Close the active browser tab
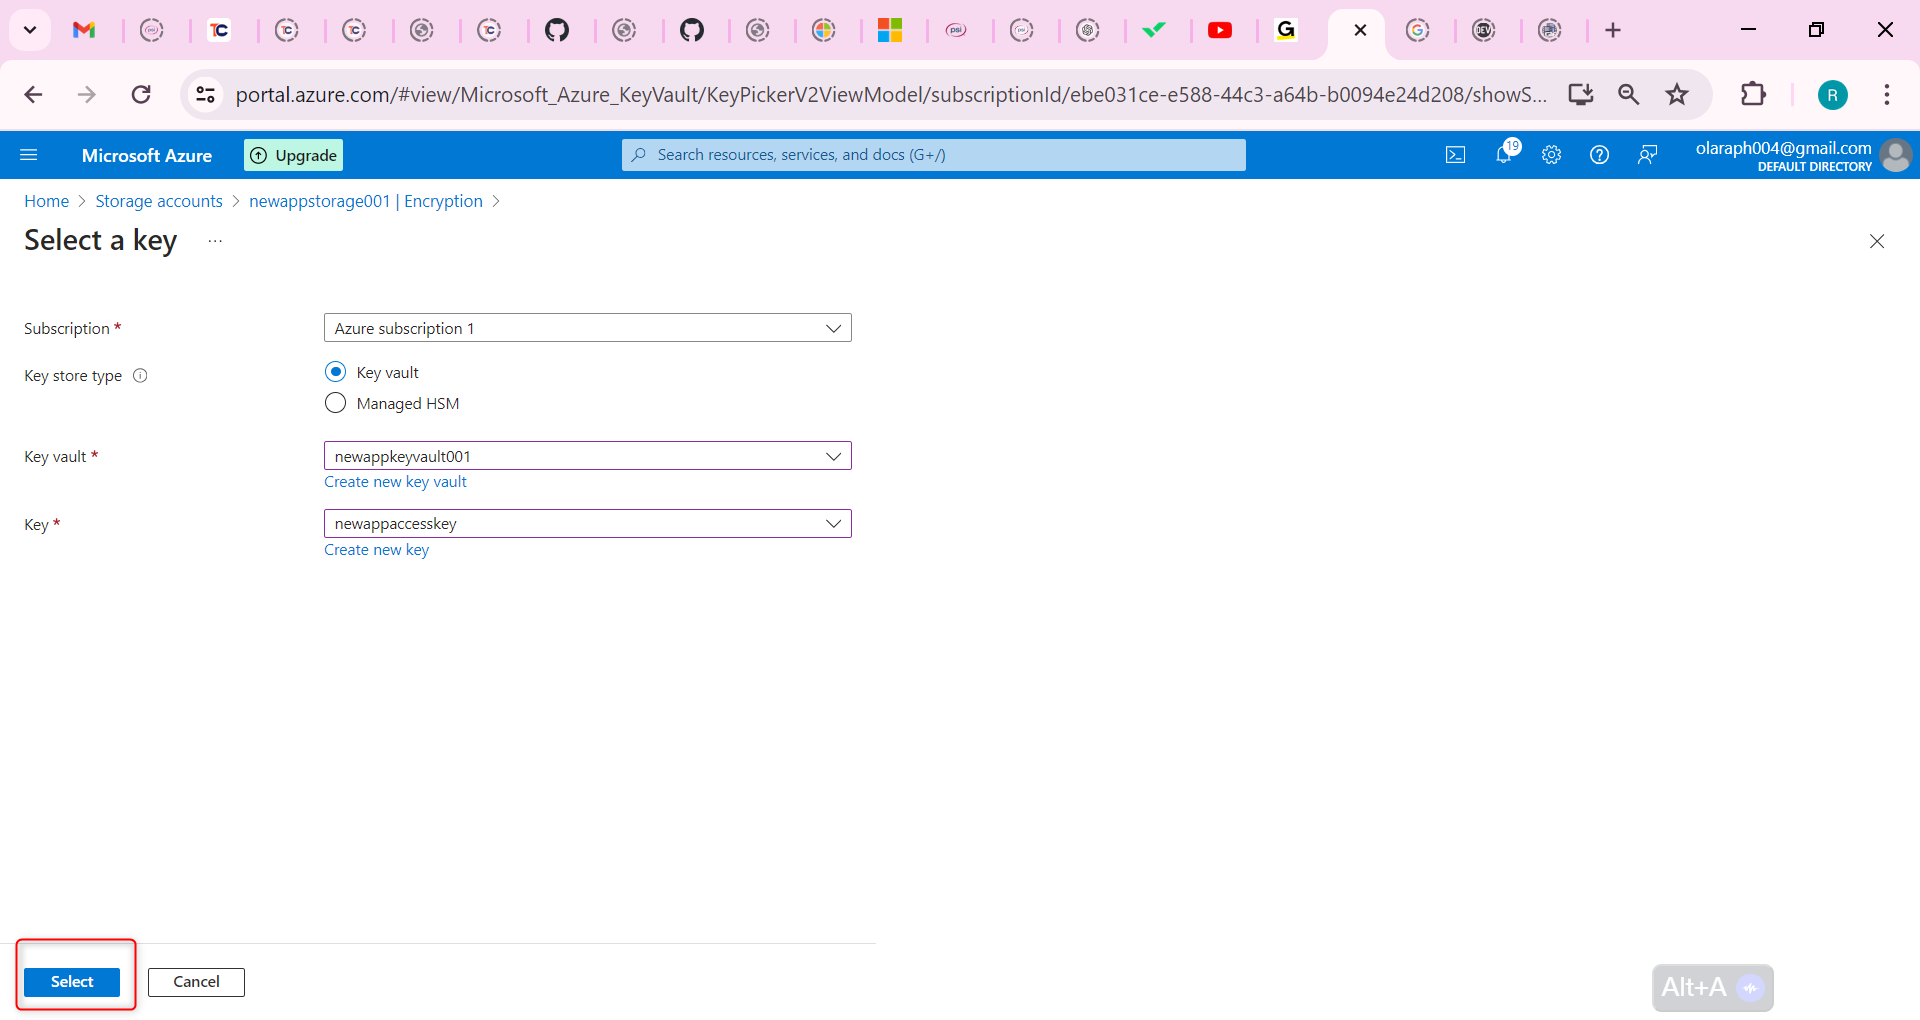This screenshot has width=1920, height=1020. (x=1360, y=30)
